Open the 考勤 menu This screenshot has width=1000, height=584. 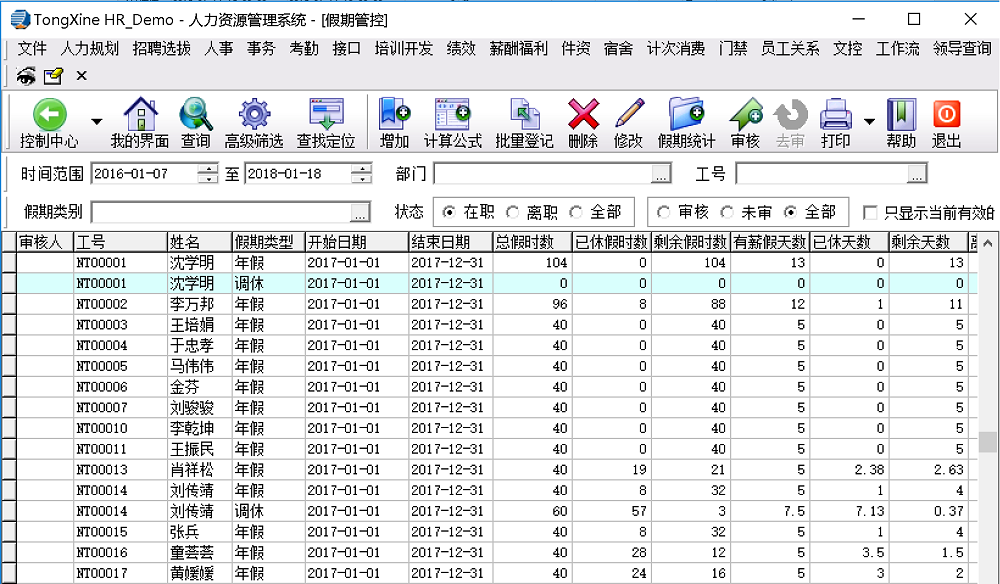coord(304,48)
